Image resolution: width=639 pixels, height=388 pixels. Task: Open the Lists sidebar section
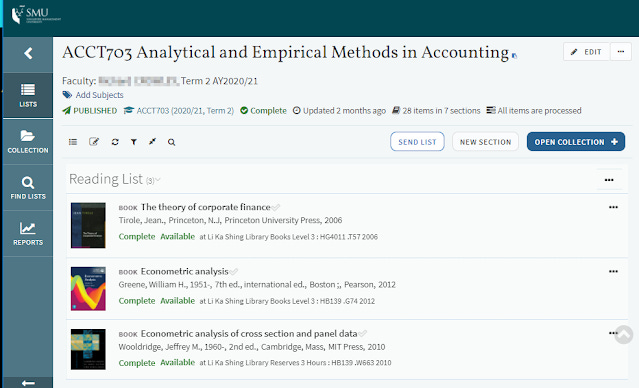(28, 95)
